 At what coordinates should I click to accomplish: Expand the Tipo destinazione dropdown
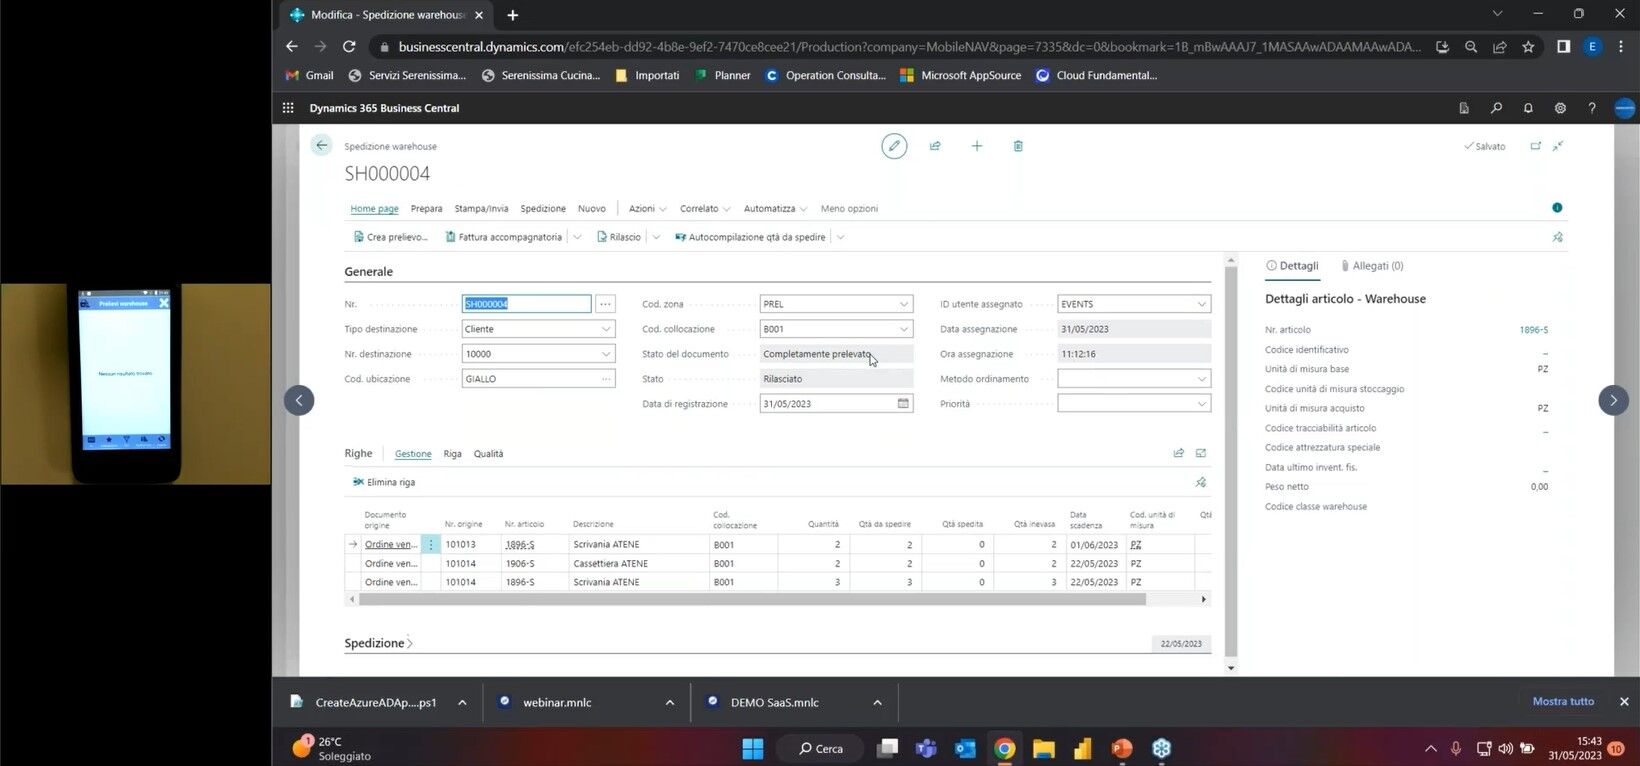click(605, 329)
